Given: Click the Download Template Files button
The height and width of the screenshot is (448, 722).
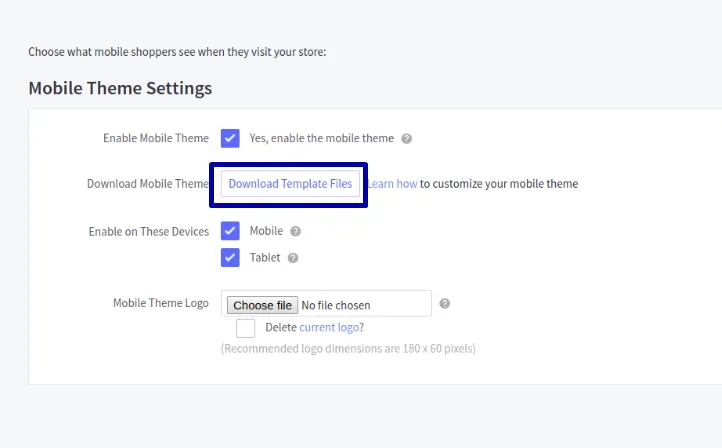Looking at the screenshot, I should (290, 184).
